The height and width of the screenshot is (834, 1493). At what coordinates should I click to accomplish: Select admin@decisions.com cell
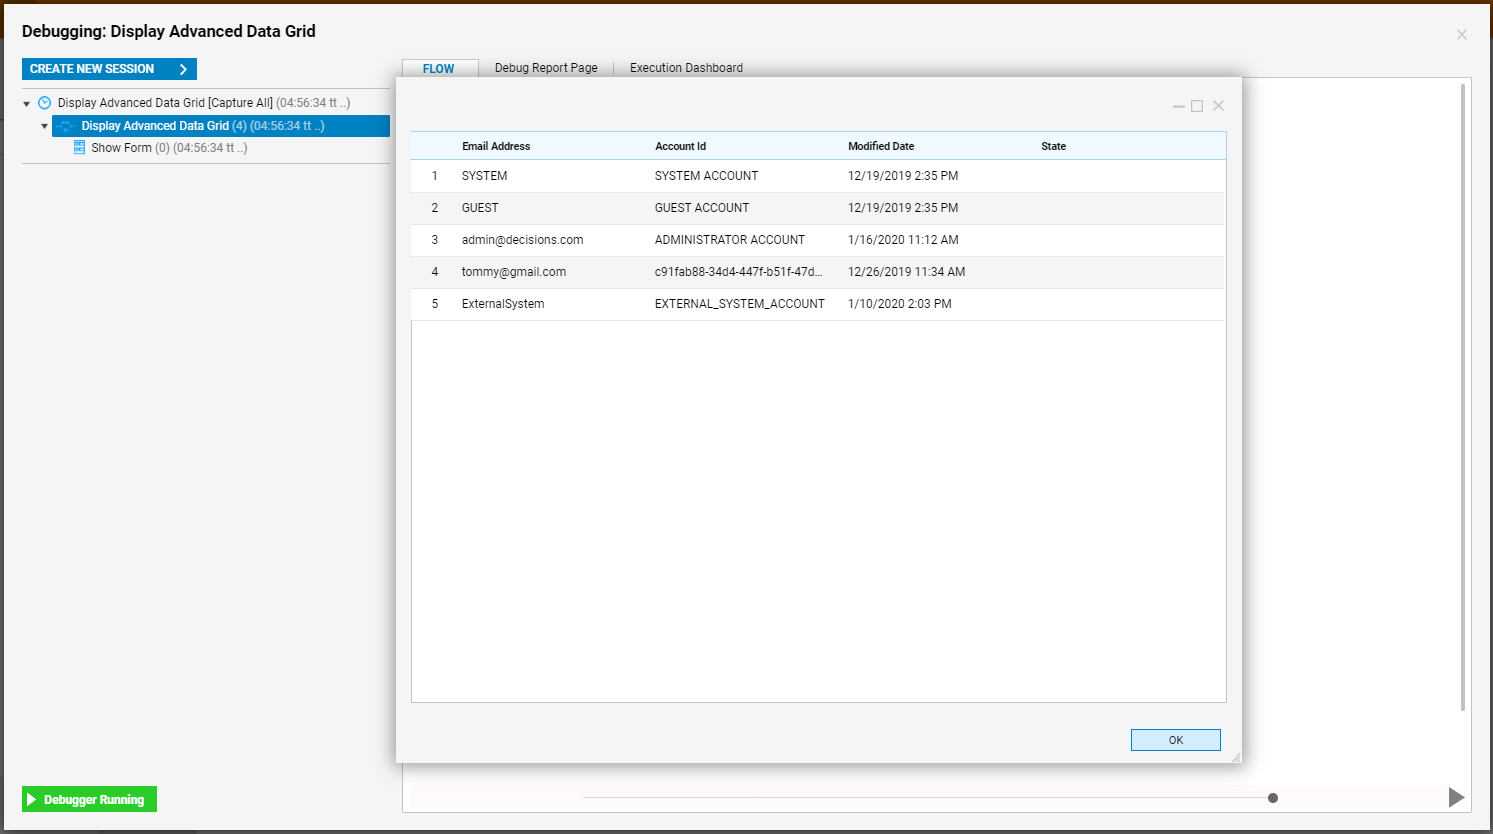point(522,240)
